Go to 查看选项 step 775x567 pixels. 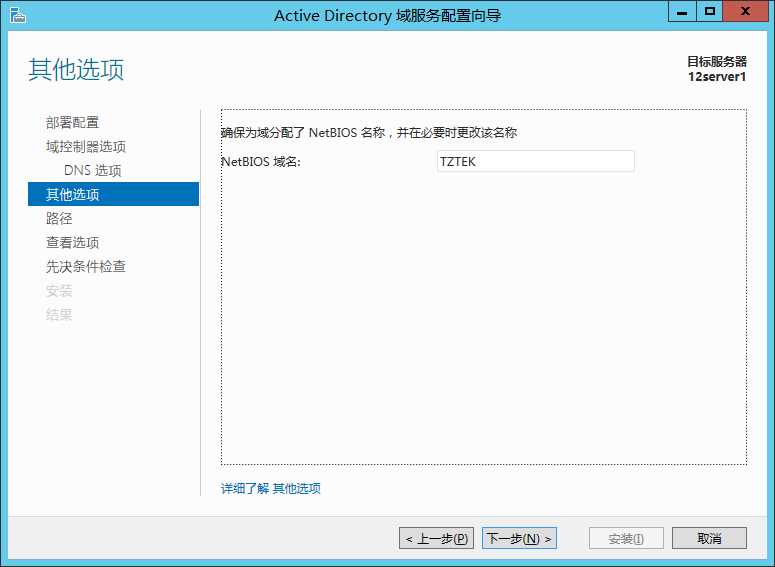[72, 243]
